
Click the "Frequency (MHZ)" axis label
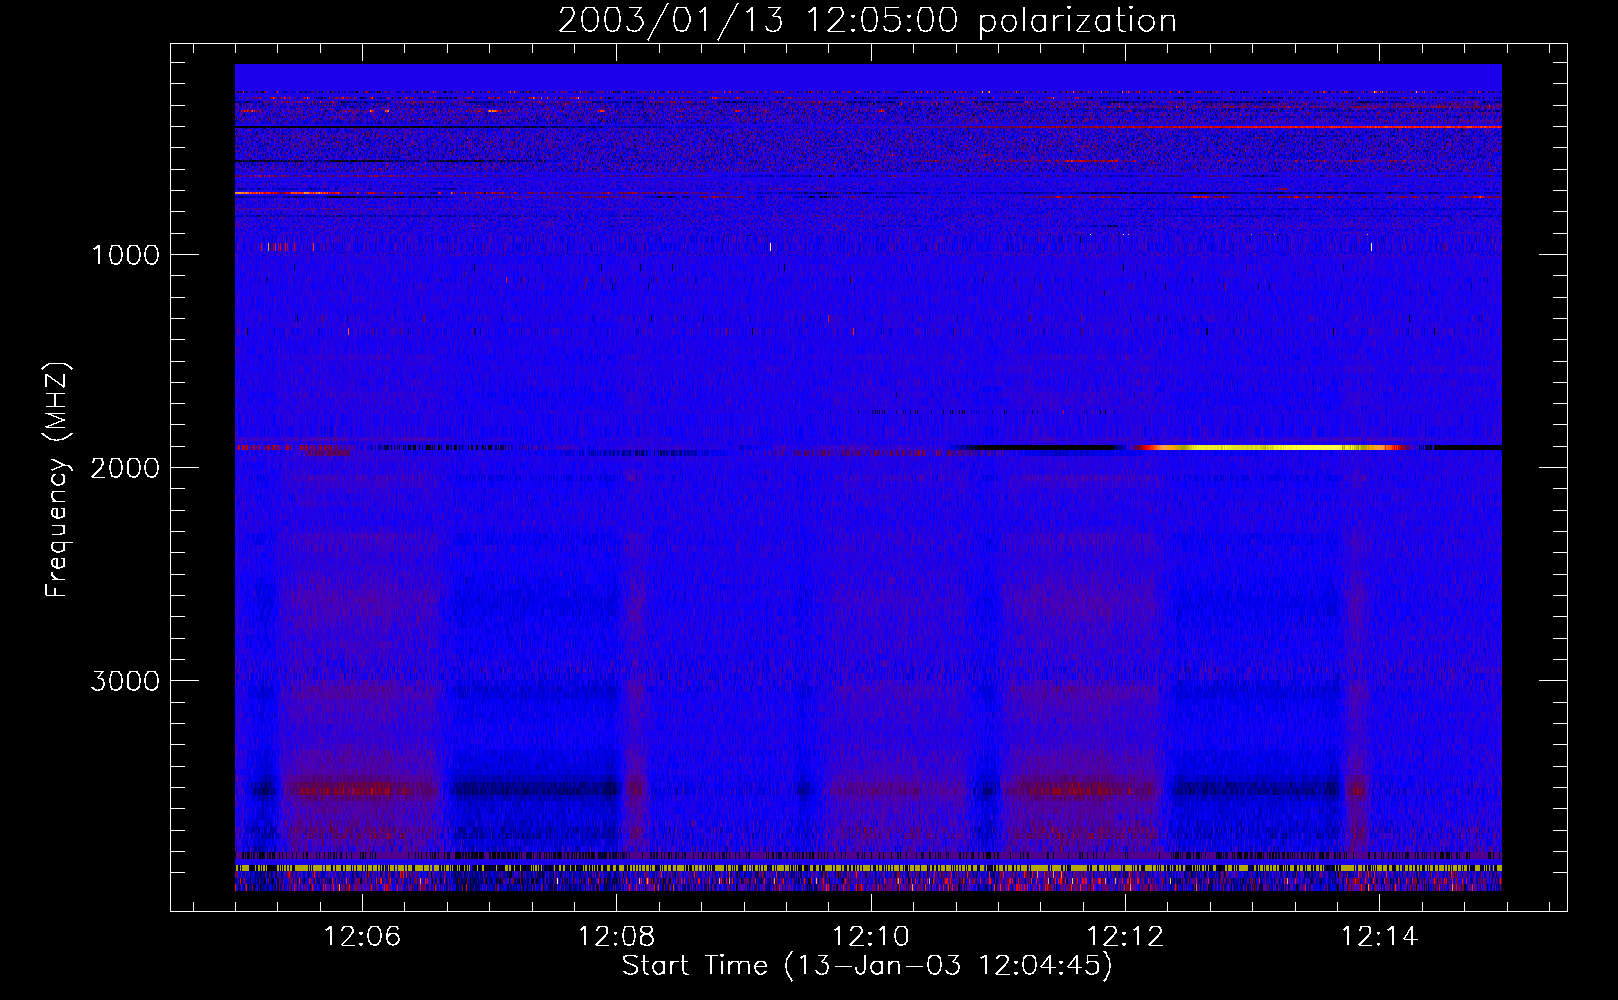coord(57,481)
